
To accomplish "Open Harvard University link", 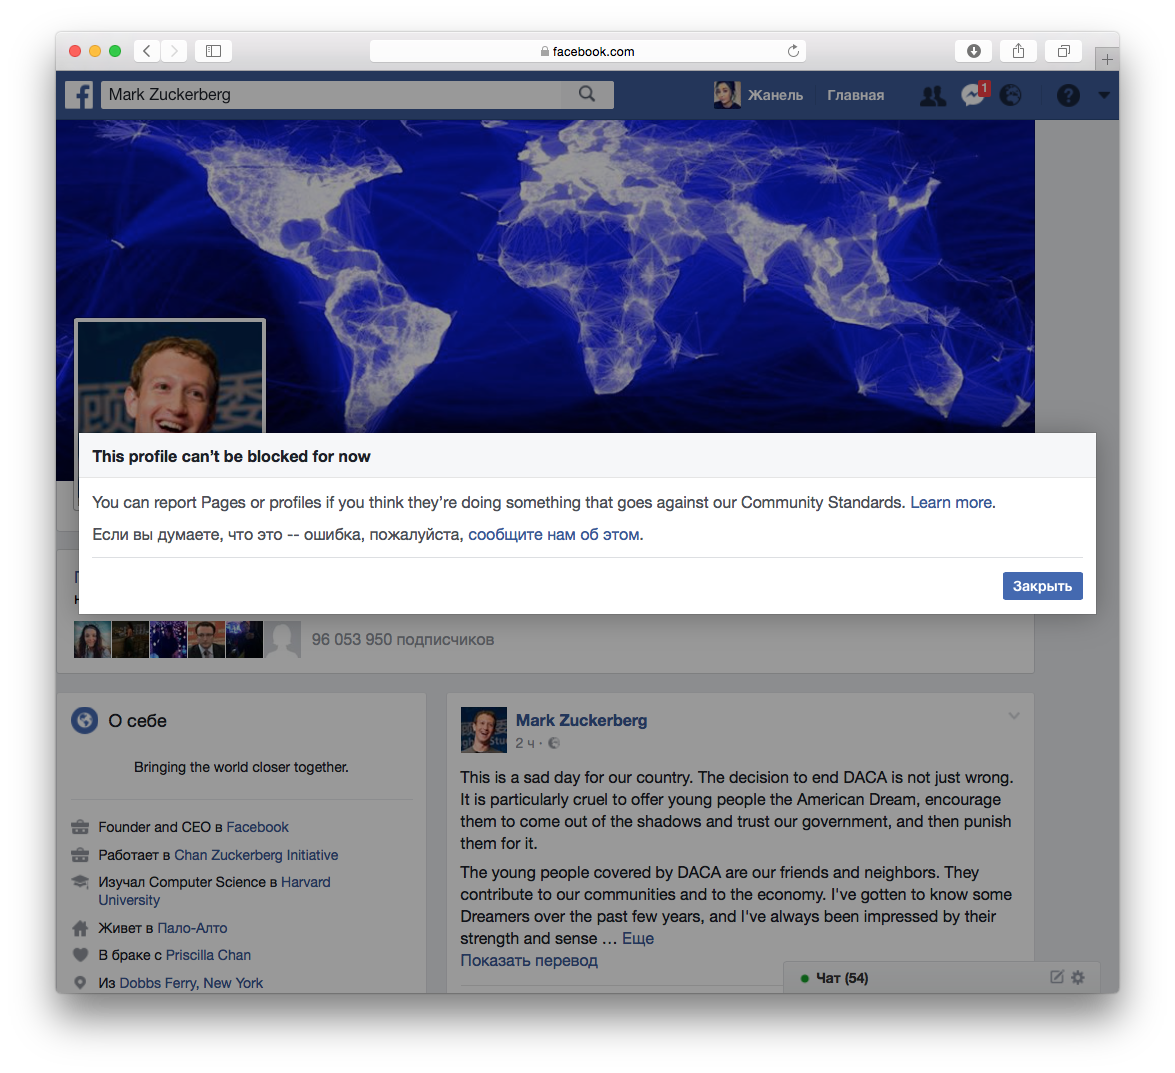I will click(214, 891).
